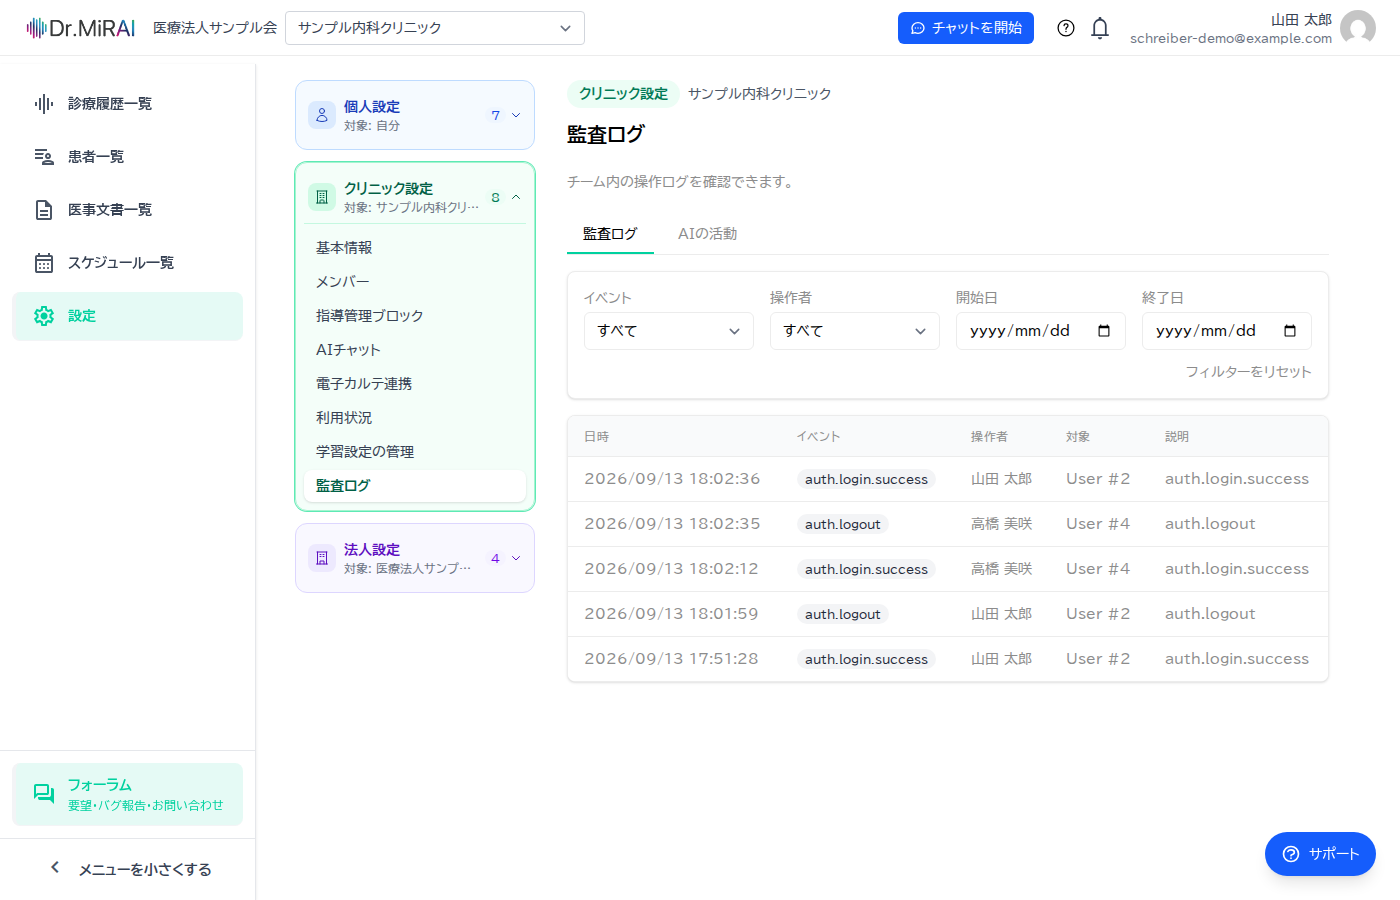This screenshot has width=1400, height=900.
Task: Open 学習設定の管理 settings page
Action: point(415,452)
